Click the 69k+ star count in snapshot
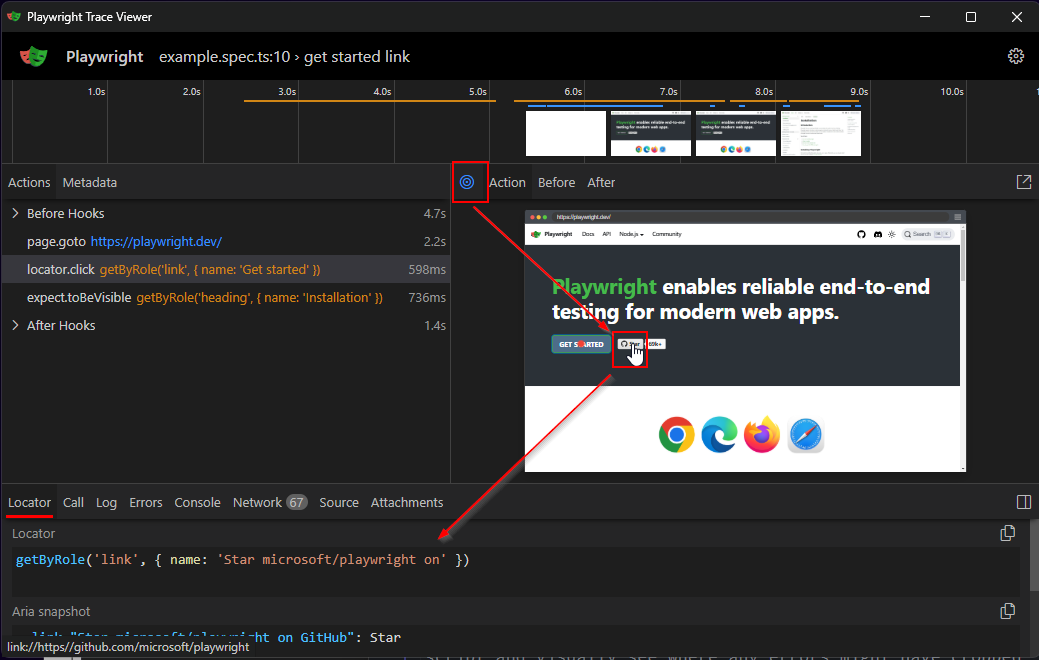The height and width of the screenshot is (660, 1039). [655, 344]
